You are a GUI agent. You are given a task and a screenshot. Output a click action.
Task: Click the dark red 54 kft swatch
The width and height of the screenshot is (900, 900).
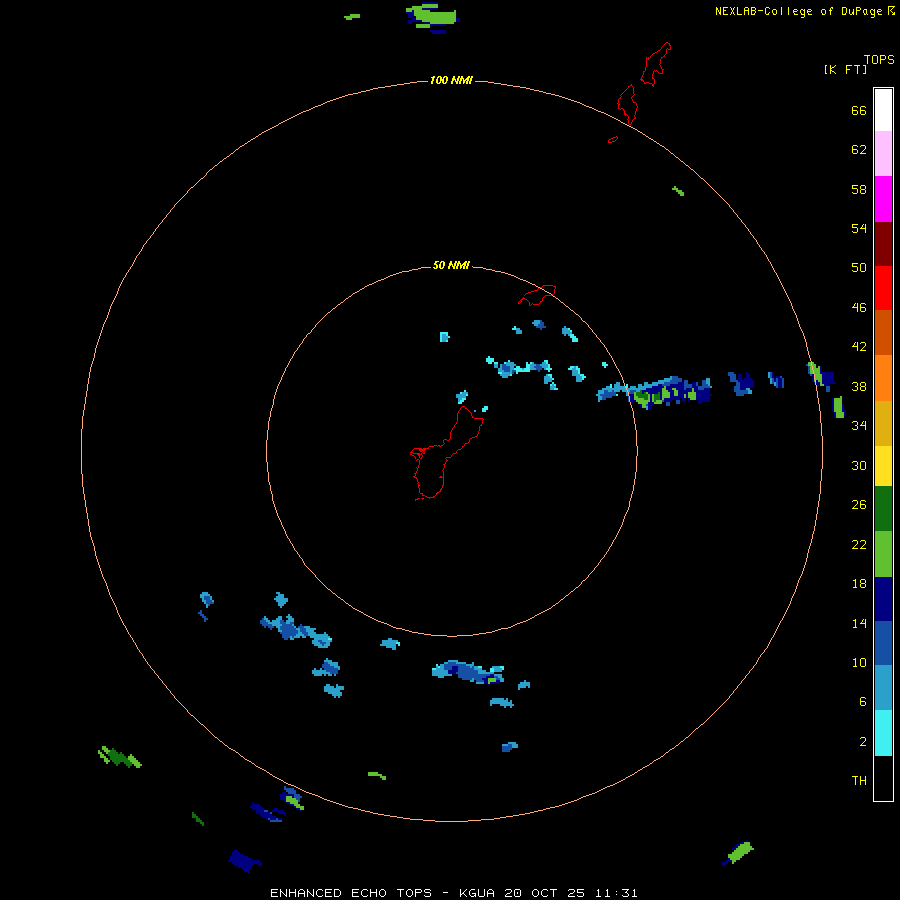click(x=883, y=243)
